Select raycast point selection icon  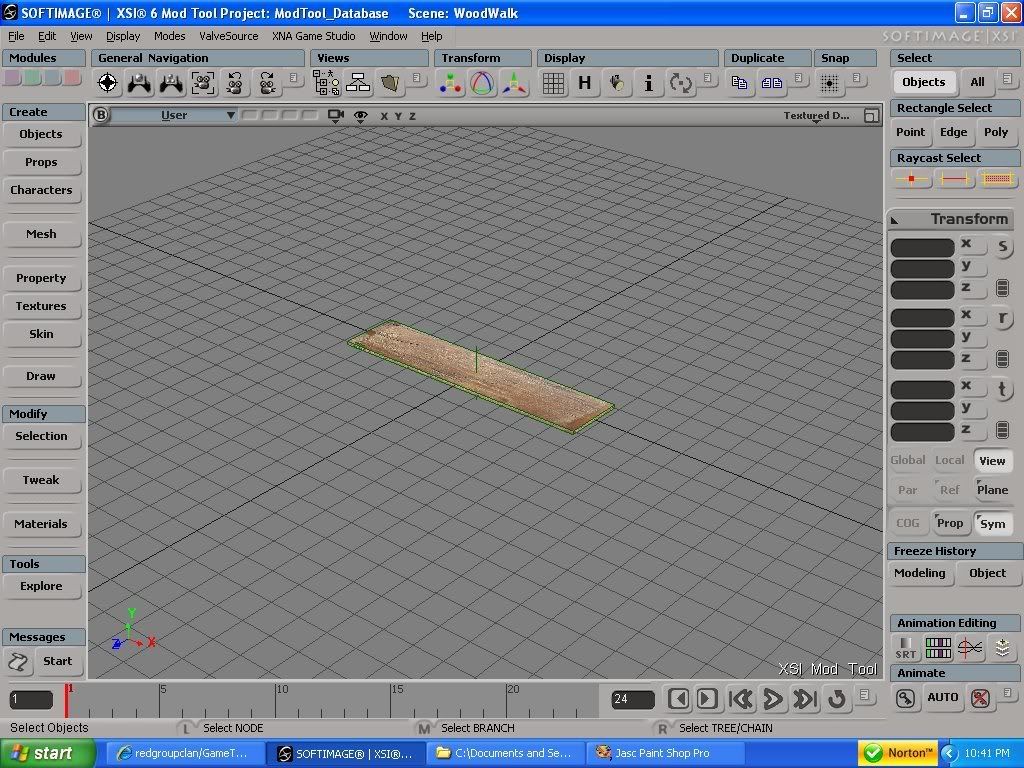911,178
